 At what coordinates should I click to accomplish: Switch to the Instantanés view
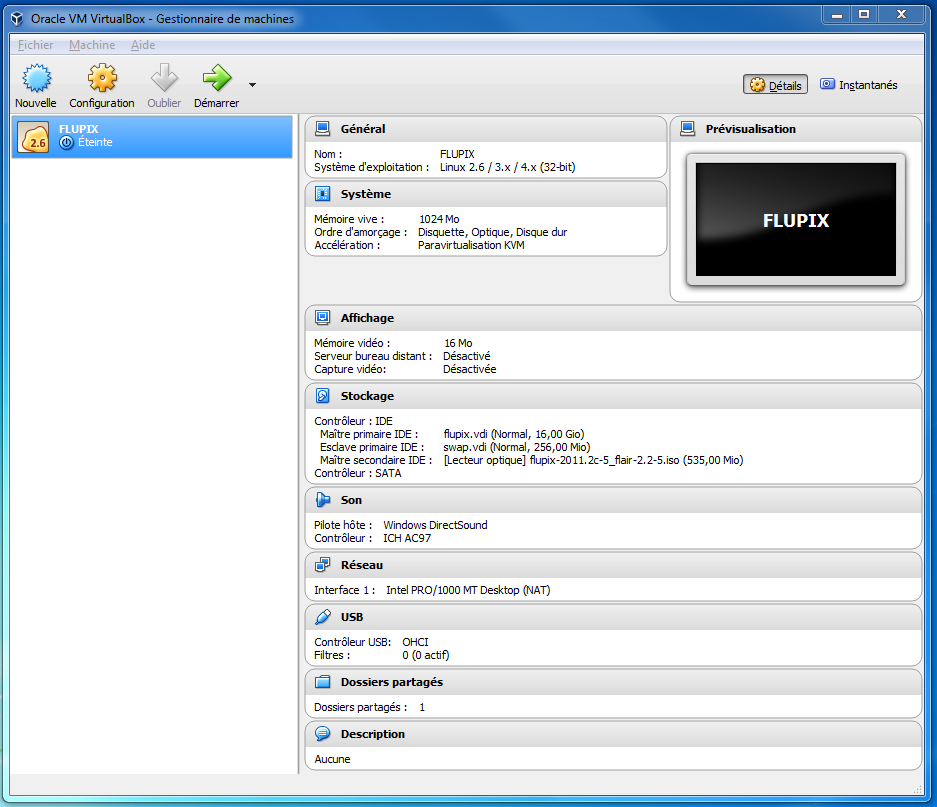859,85
